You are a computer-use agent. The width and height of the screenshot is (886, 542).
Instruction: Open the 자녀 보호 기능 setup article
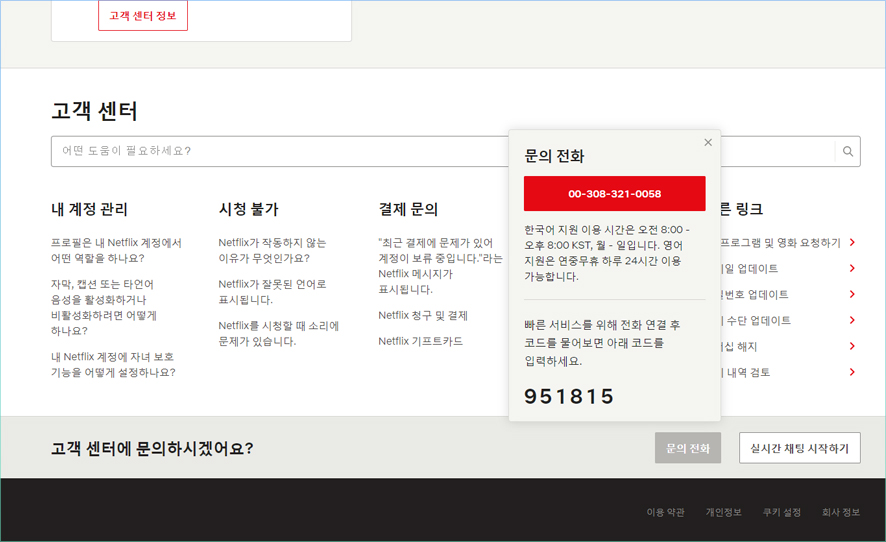[x=113, y=365]
